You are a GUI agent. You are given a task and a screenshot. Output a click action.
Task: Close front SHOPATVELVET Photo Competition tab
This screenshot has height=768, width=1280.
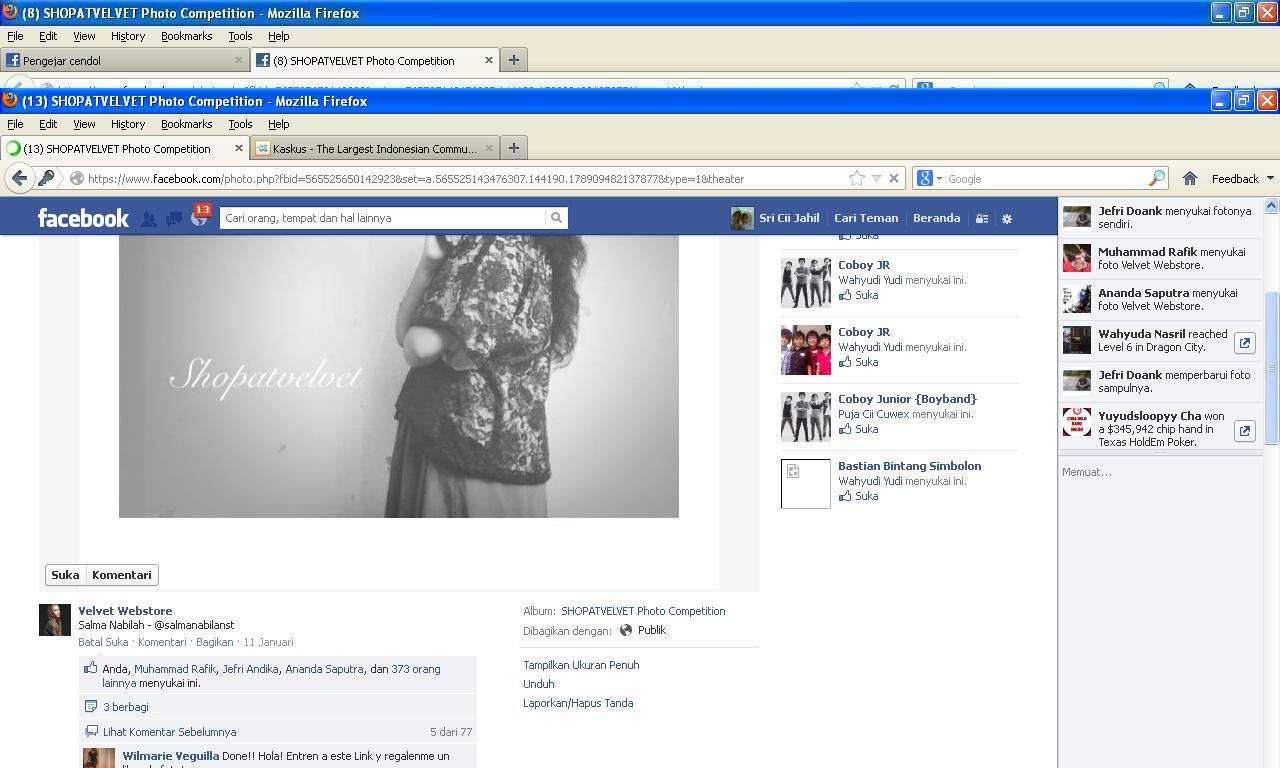point(239,148)
